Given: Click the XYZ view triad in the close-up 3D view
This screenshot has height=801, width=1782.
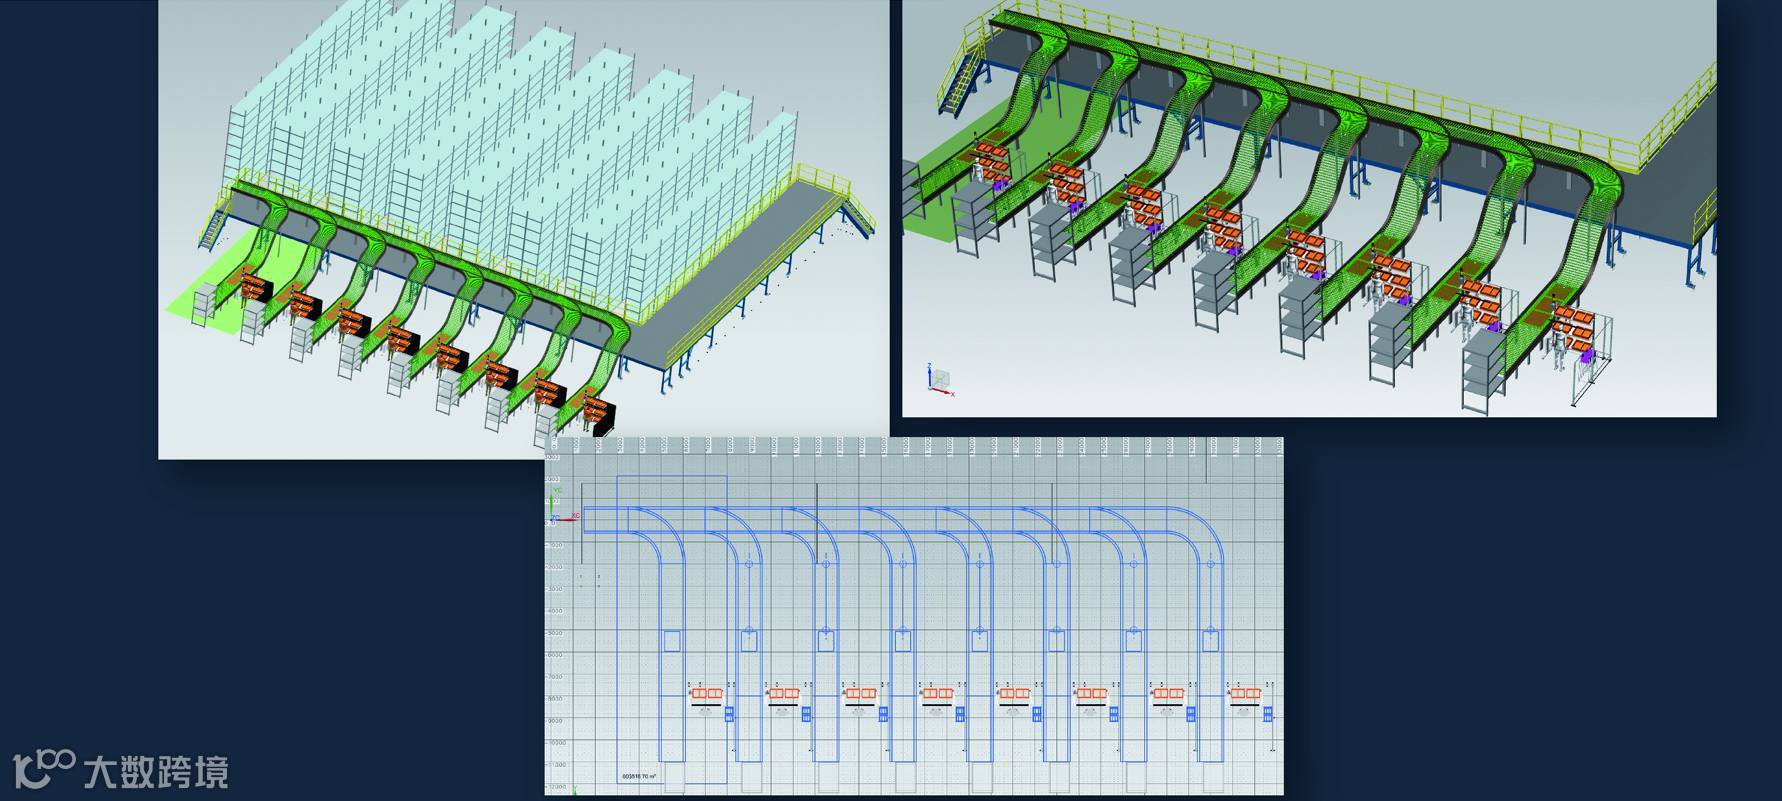Looking at the screenshot, I should 941,380.
